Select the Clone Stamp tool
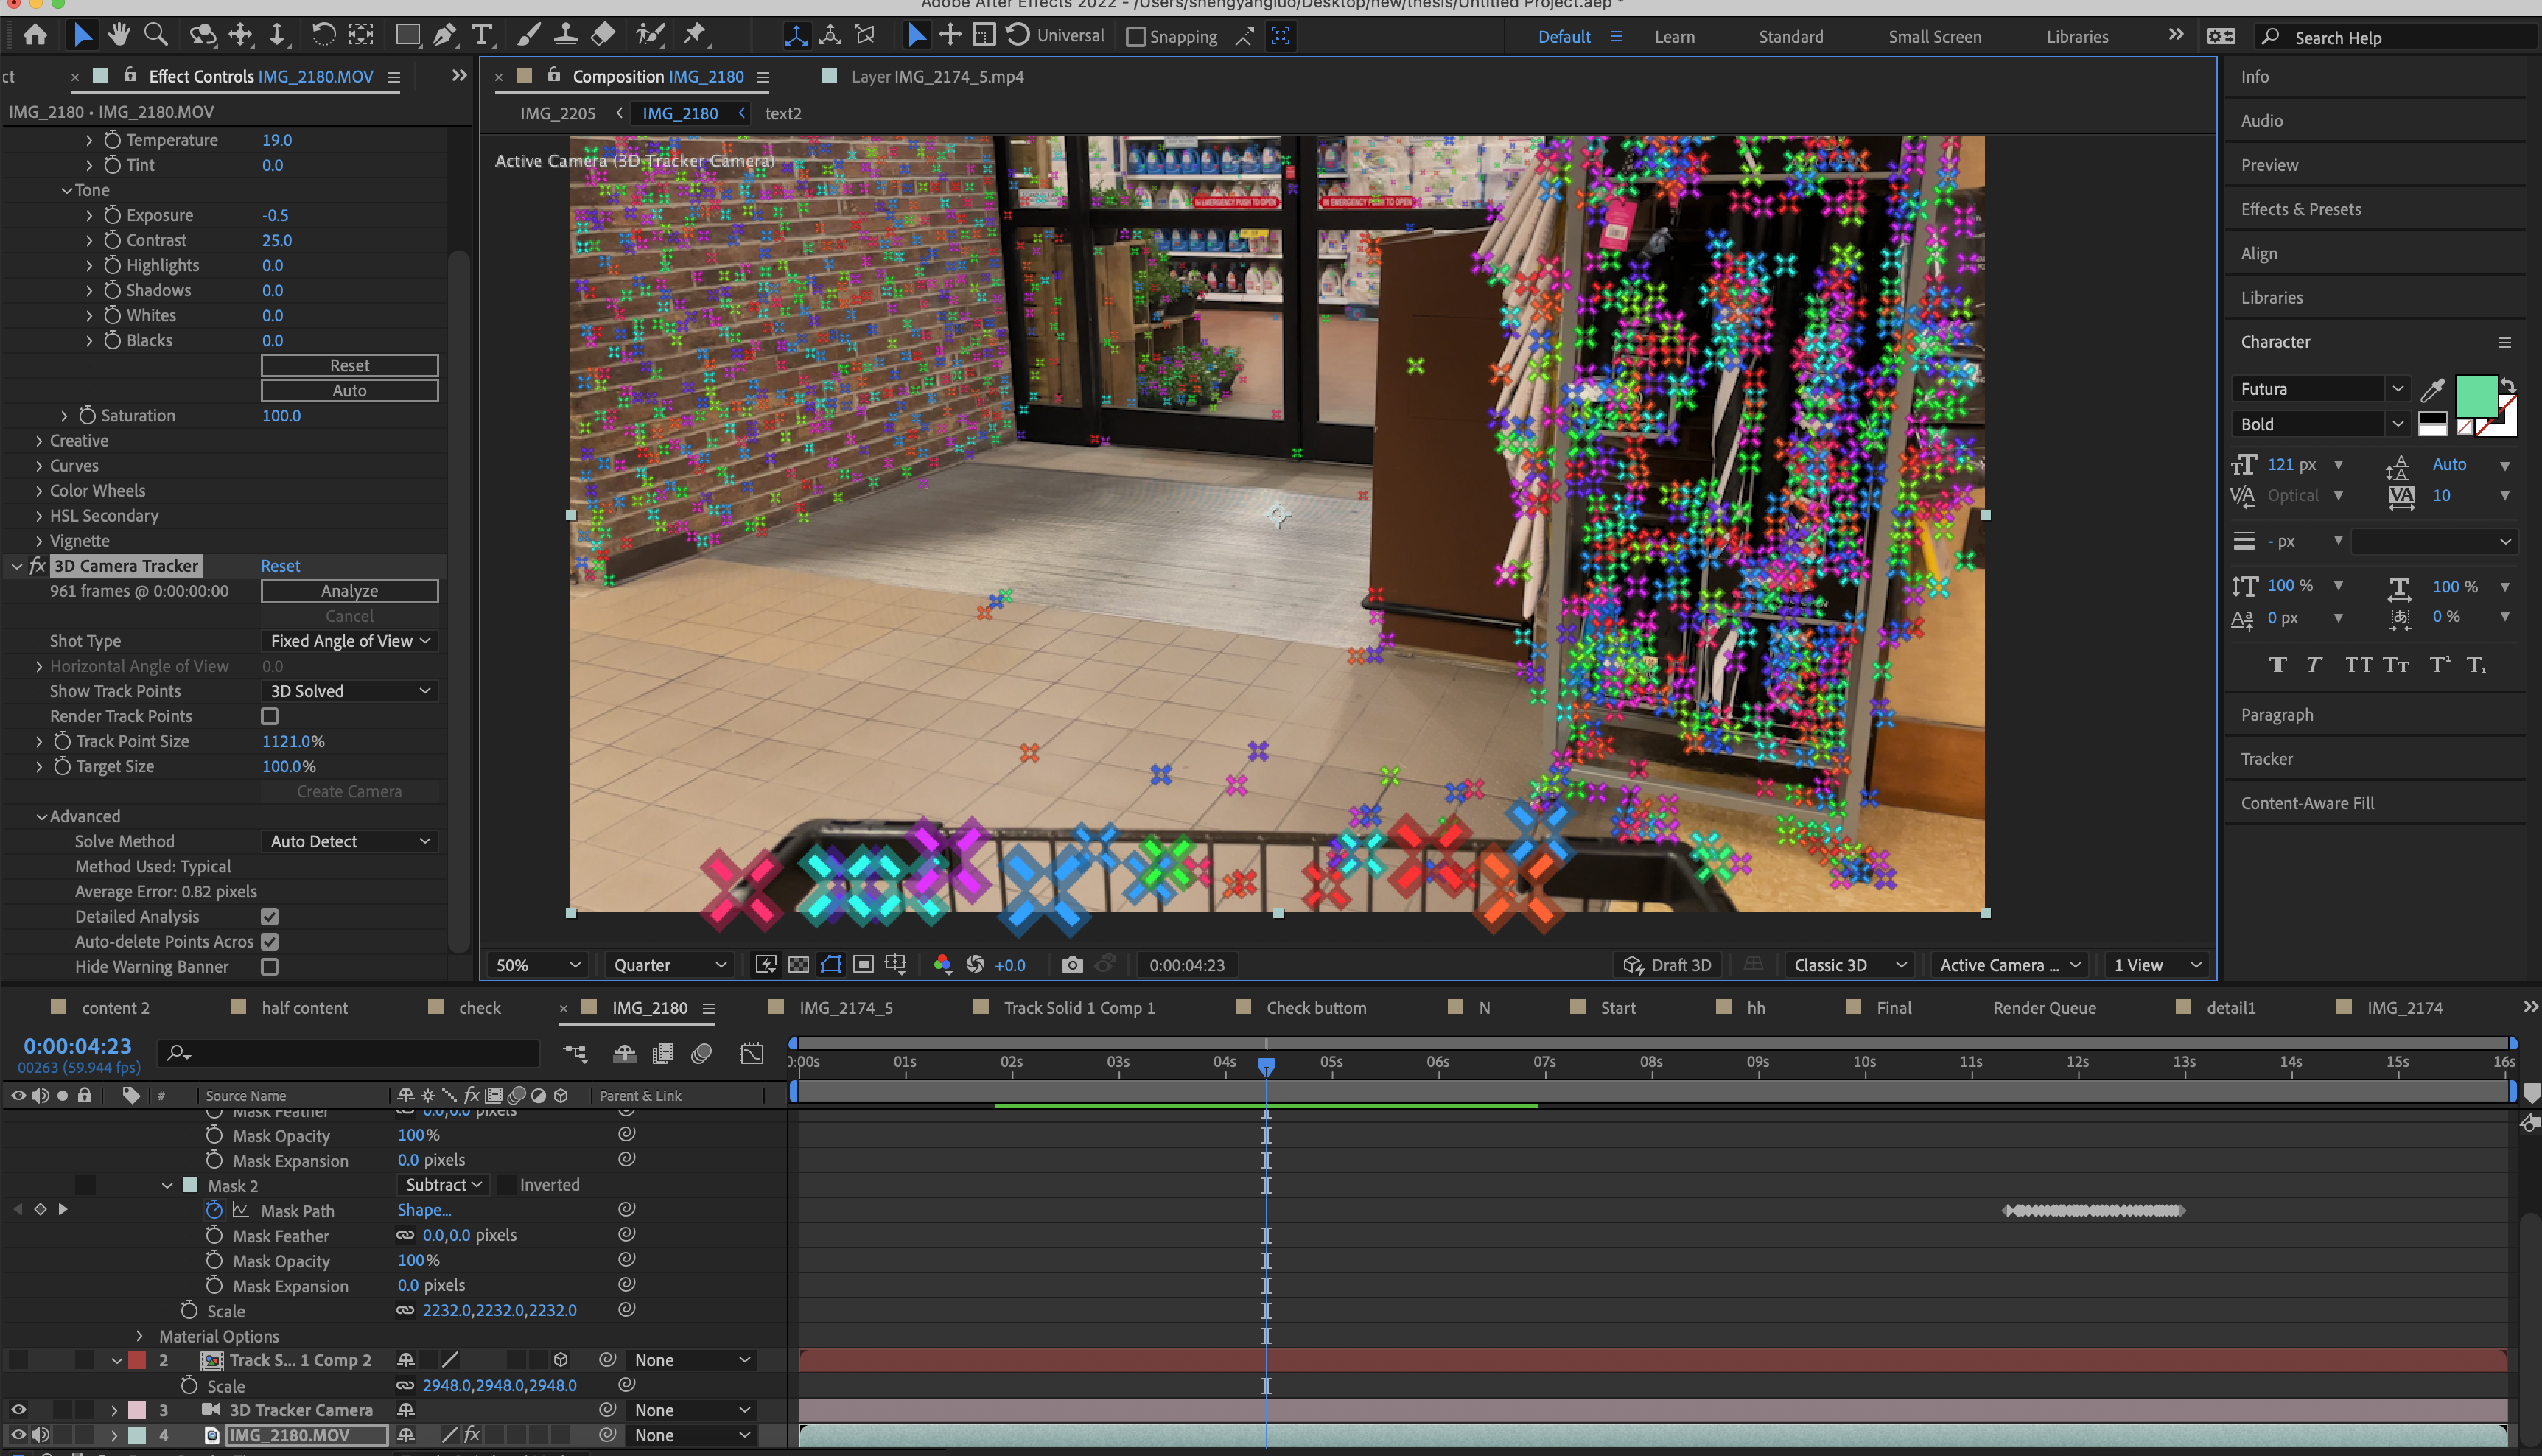2542x1456 pixels. point(566,36)
